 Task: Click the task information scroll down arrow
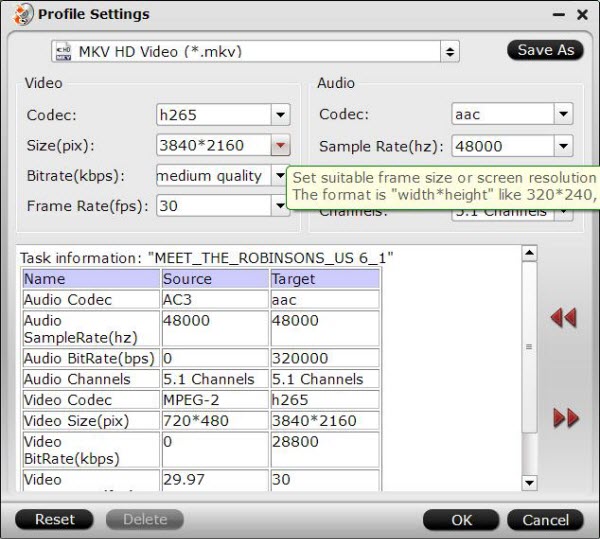(530, 483)
